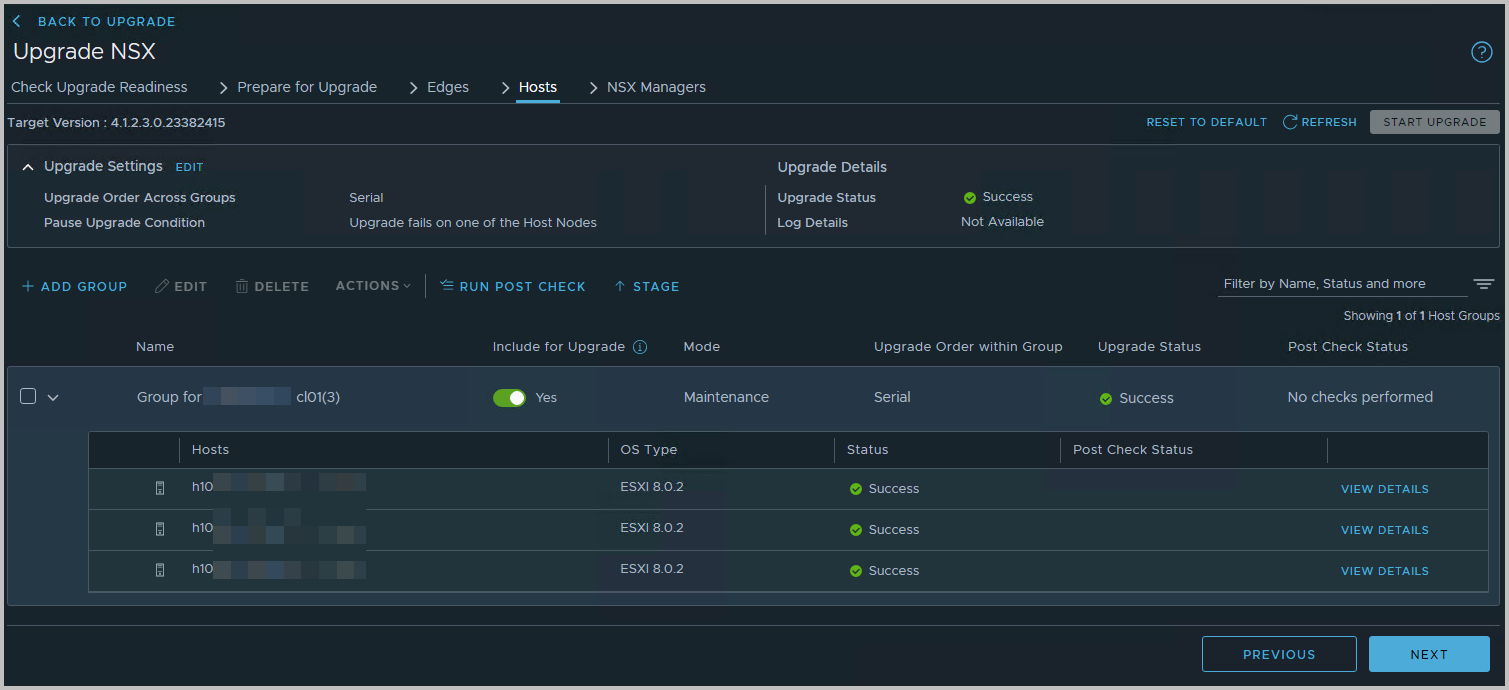Click the Refresh icon button
This screenshot has height=690, width=1509.
tap(1290, 122)
